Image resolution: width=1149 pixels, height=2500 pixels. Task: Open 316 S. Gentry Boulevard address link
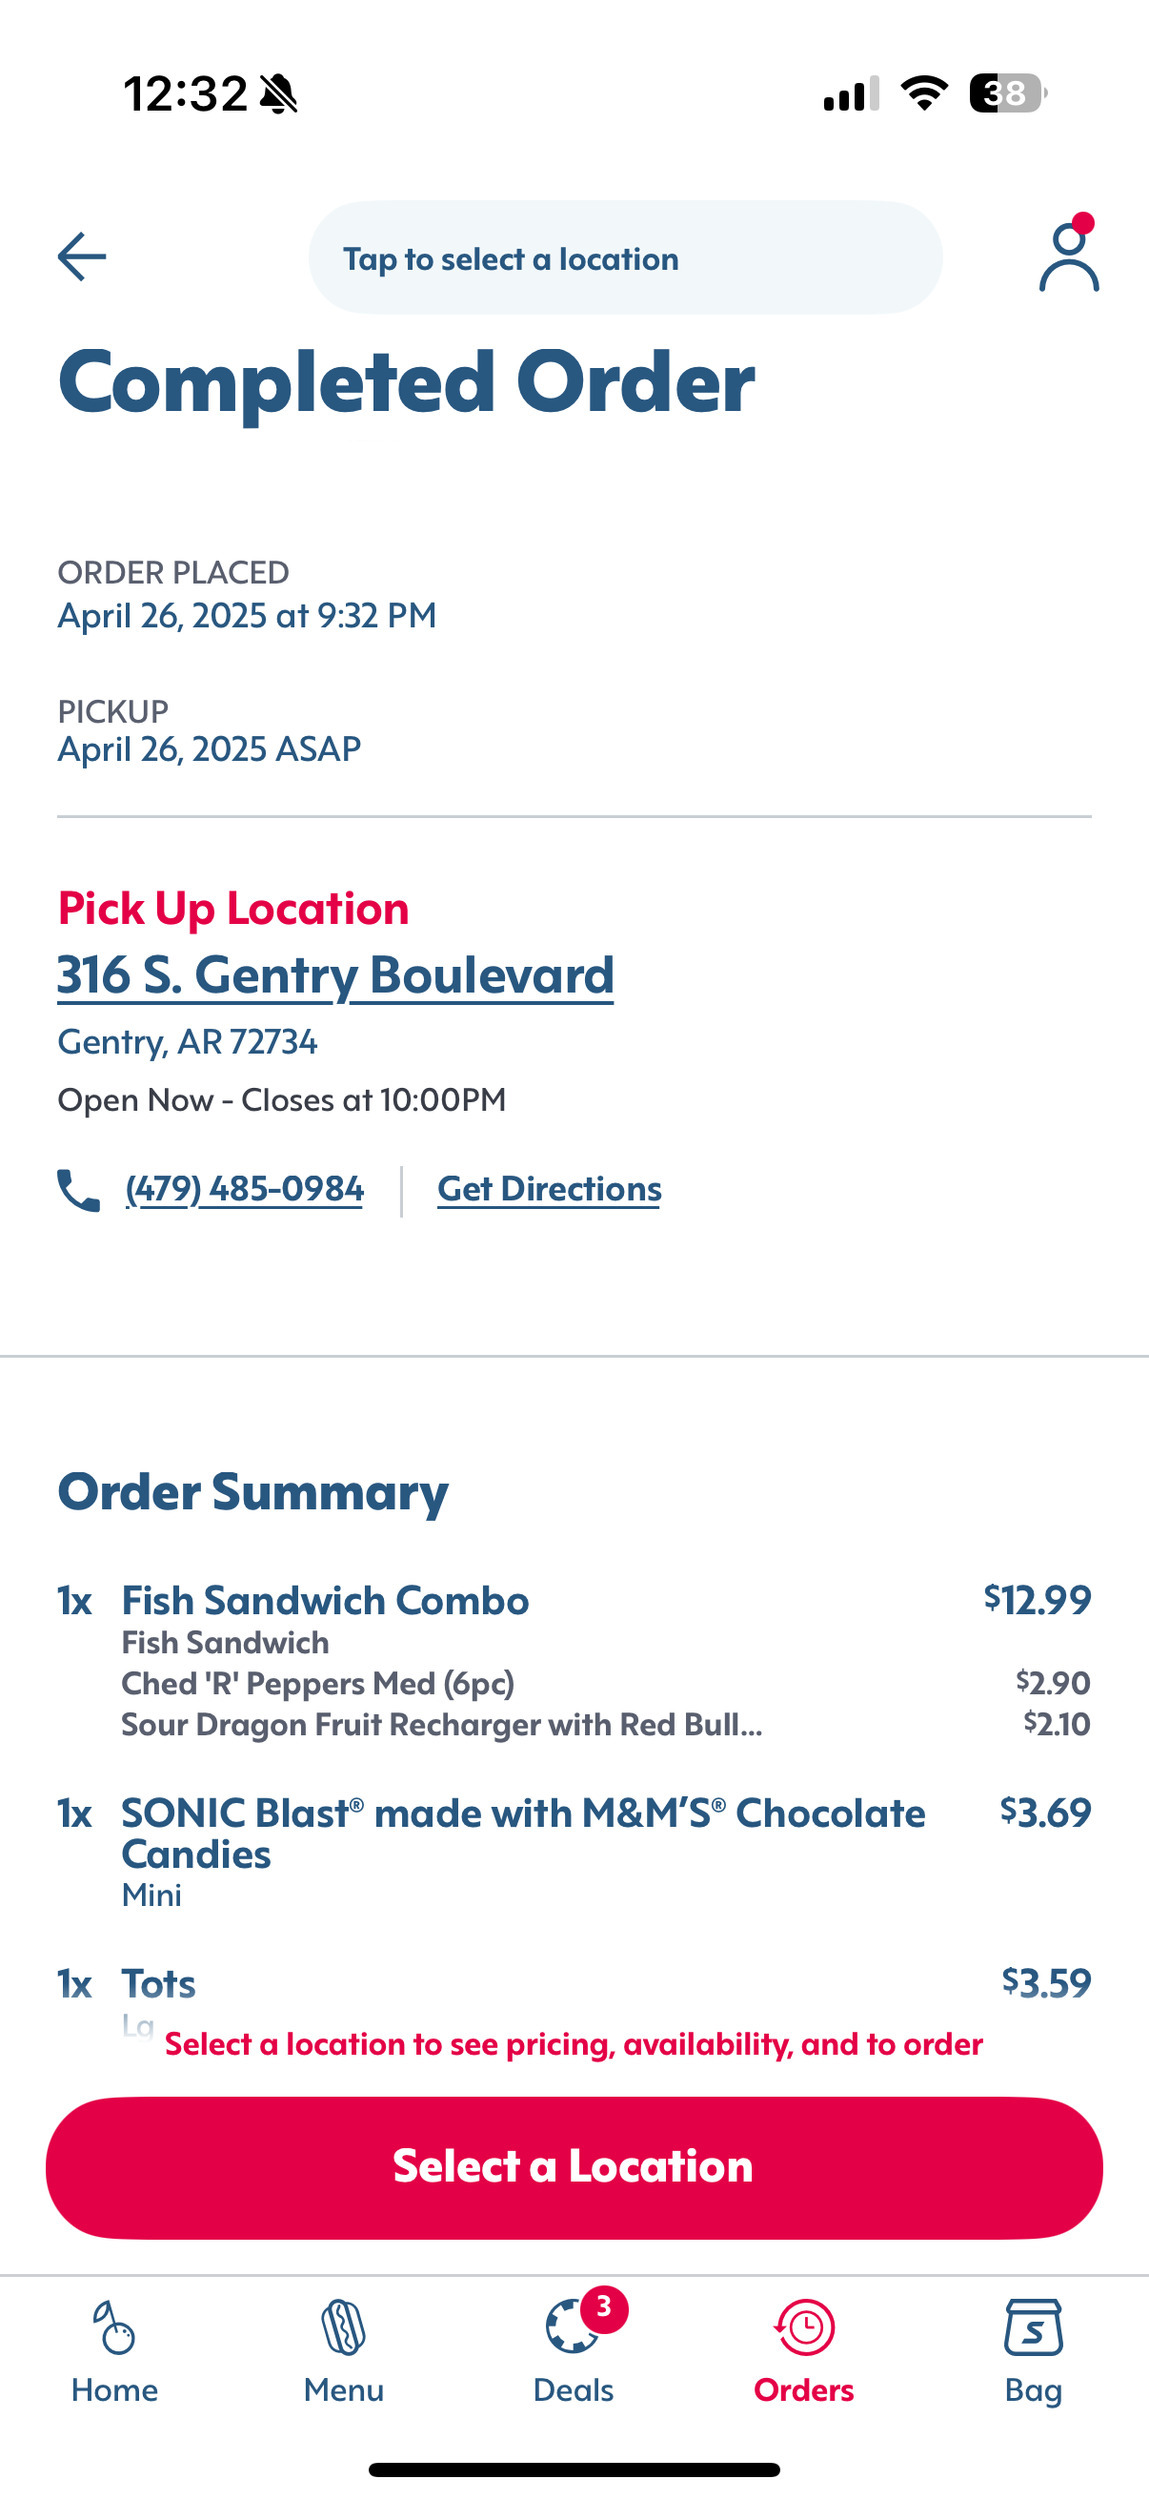(x=335, y=975)
